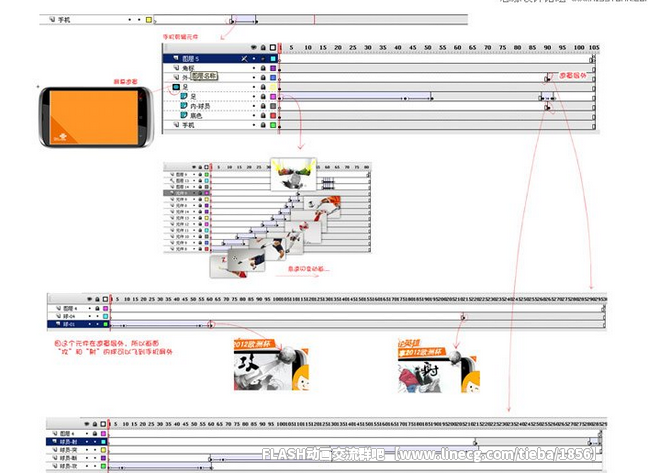
Task: Click frame 50 on the main timeline ruler
Action: 428,48
